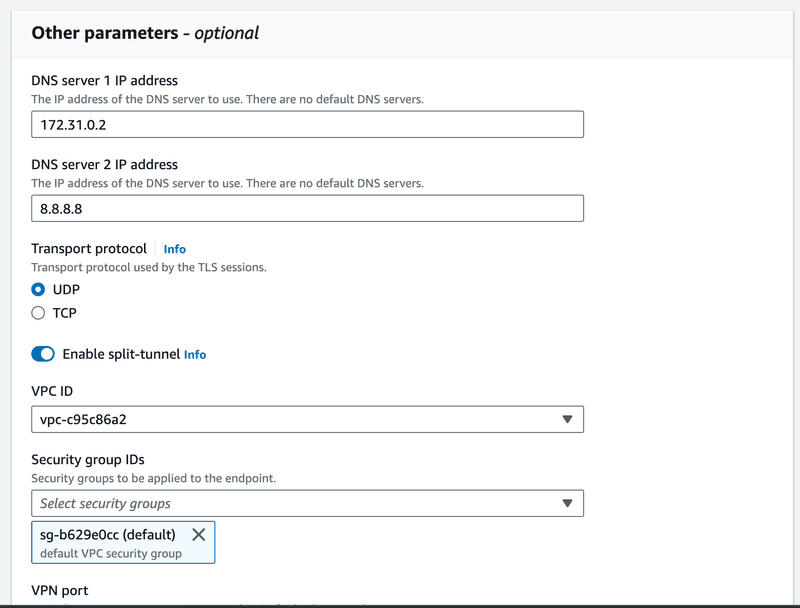Click the VPN port label

pyautogui.click(x=60, y=590)
